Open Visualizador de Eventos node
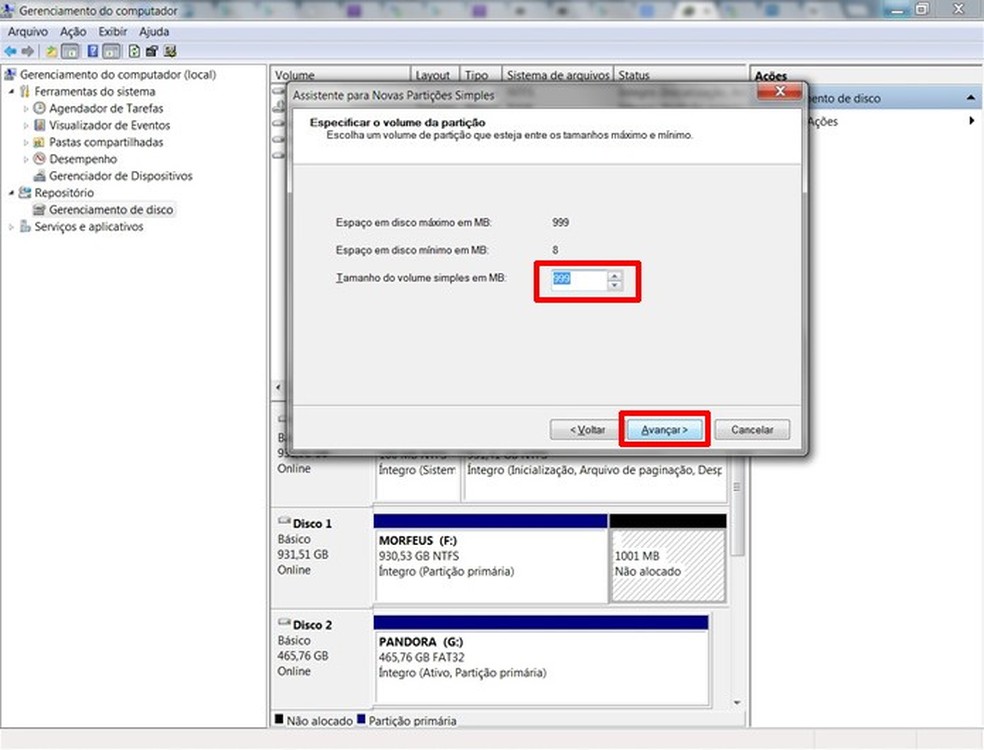The height and width of the screenshot is (750, 984). click(x=109, y=126)
